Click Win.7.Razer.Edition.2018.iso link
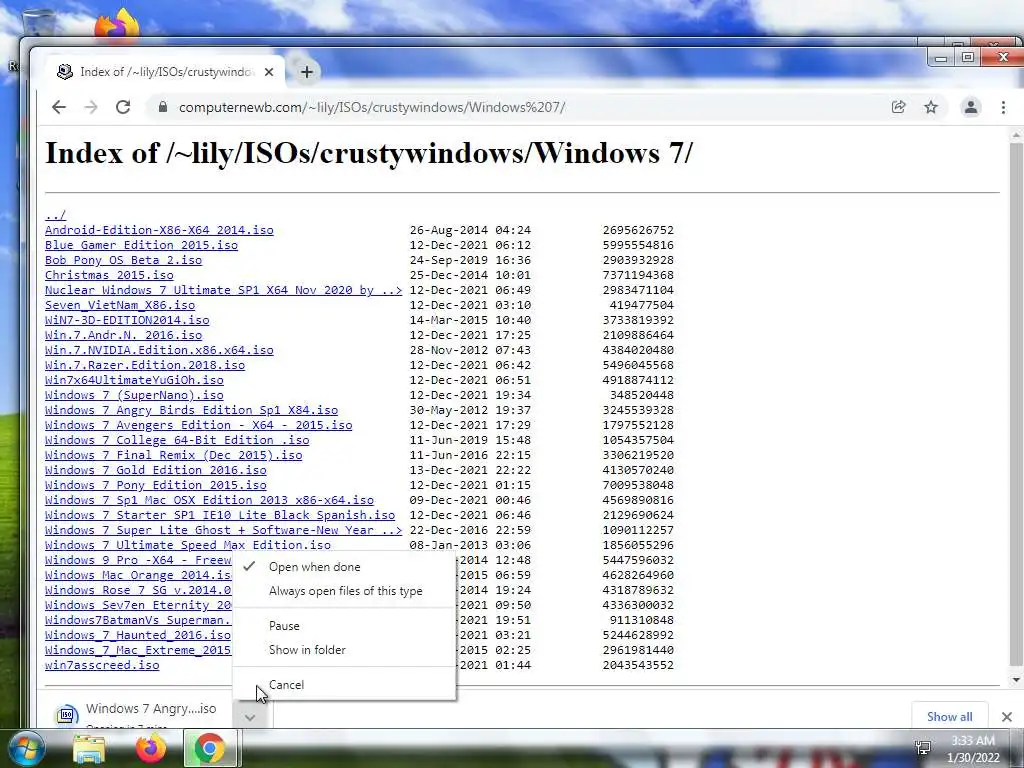The height and width of the screenshot is (768, 1024). (x=145, y=365)
